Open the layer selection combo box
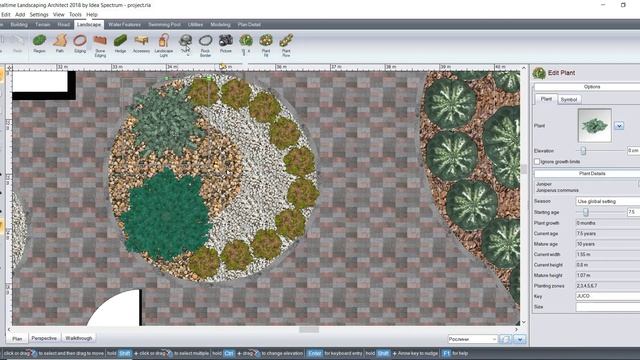640x360 pixels. coord(472,339)
